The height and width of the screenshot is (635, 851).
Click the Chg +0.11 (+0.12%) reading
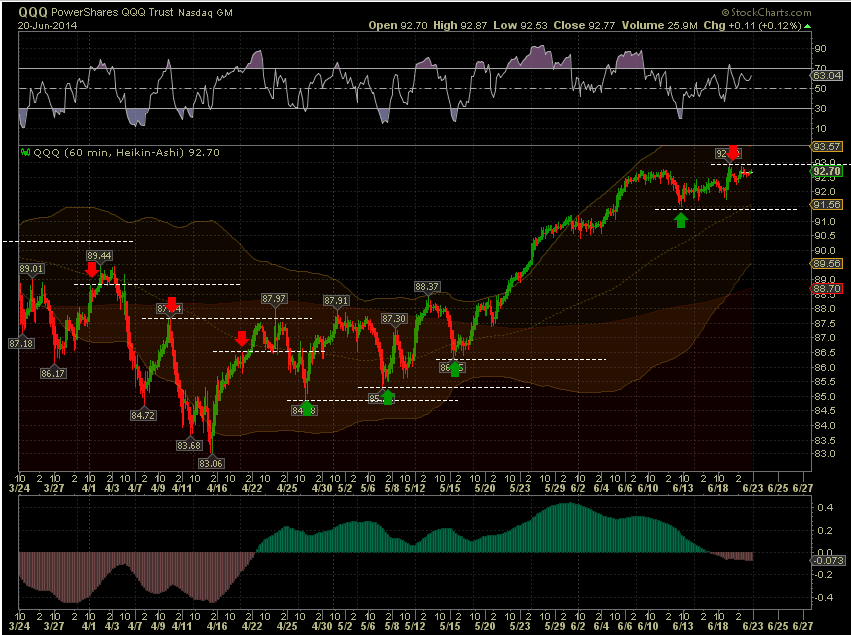(752, 26)
